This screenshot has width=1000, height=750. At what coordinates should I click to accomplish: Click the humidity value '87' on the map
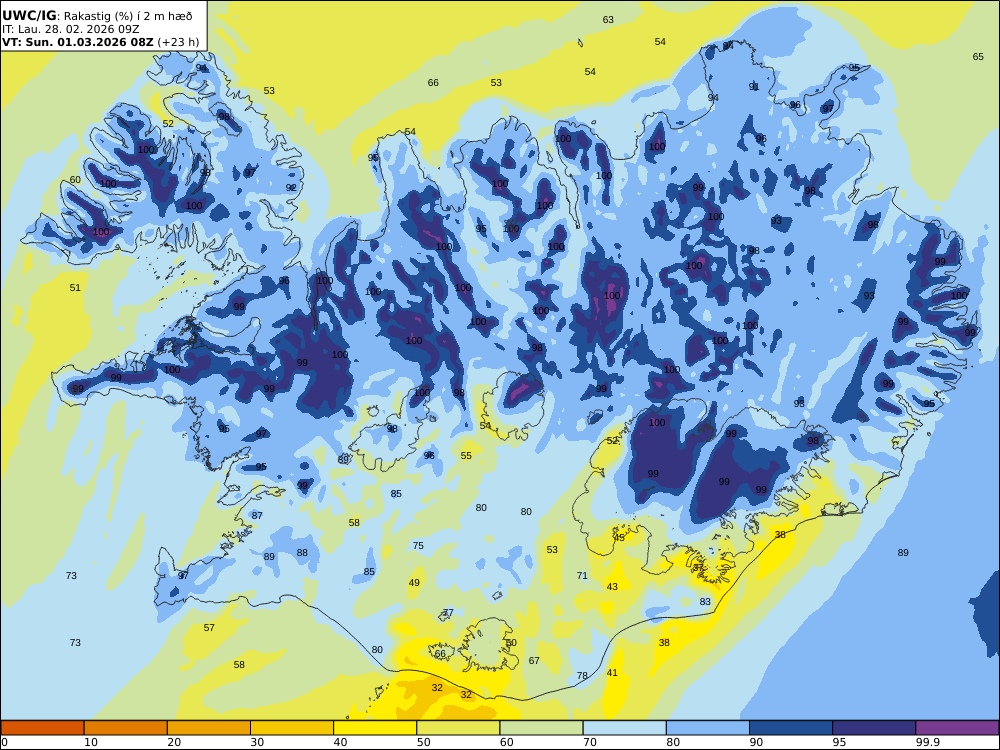pyautogui.click(x=257, y=515)
